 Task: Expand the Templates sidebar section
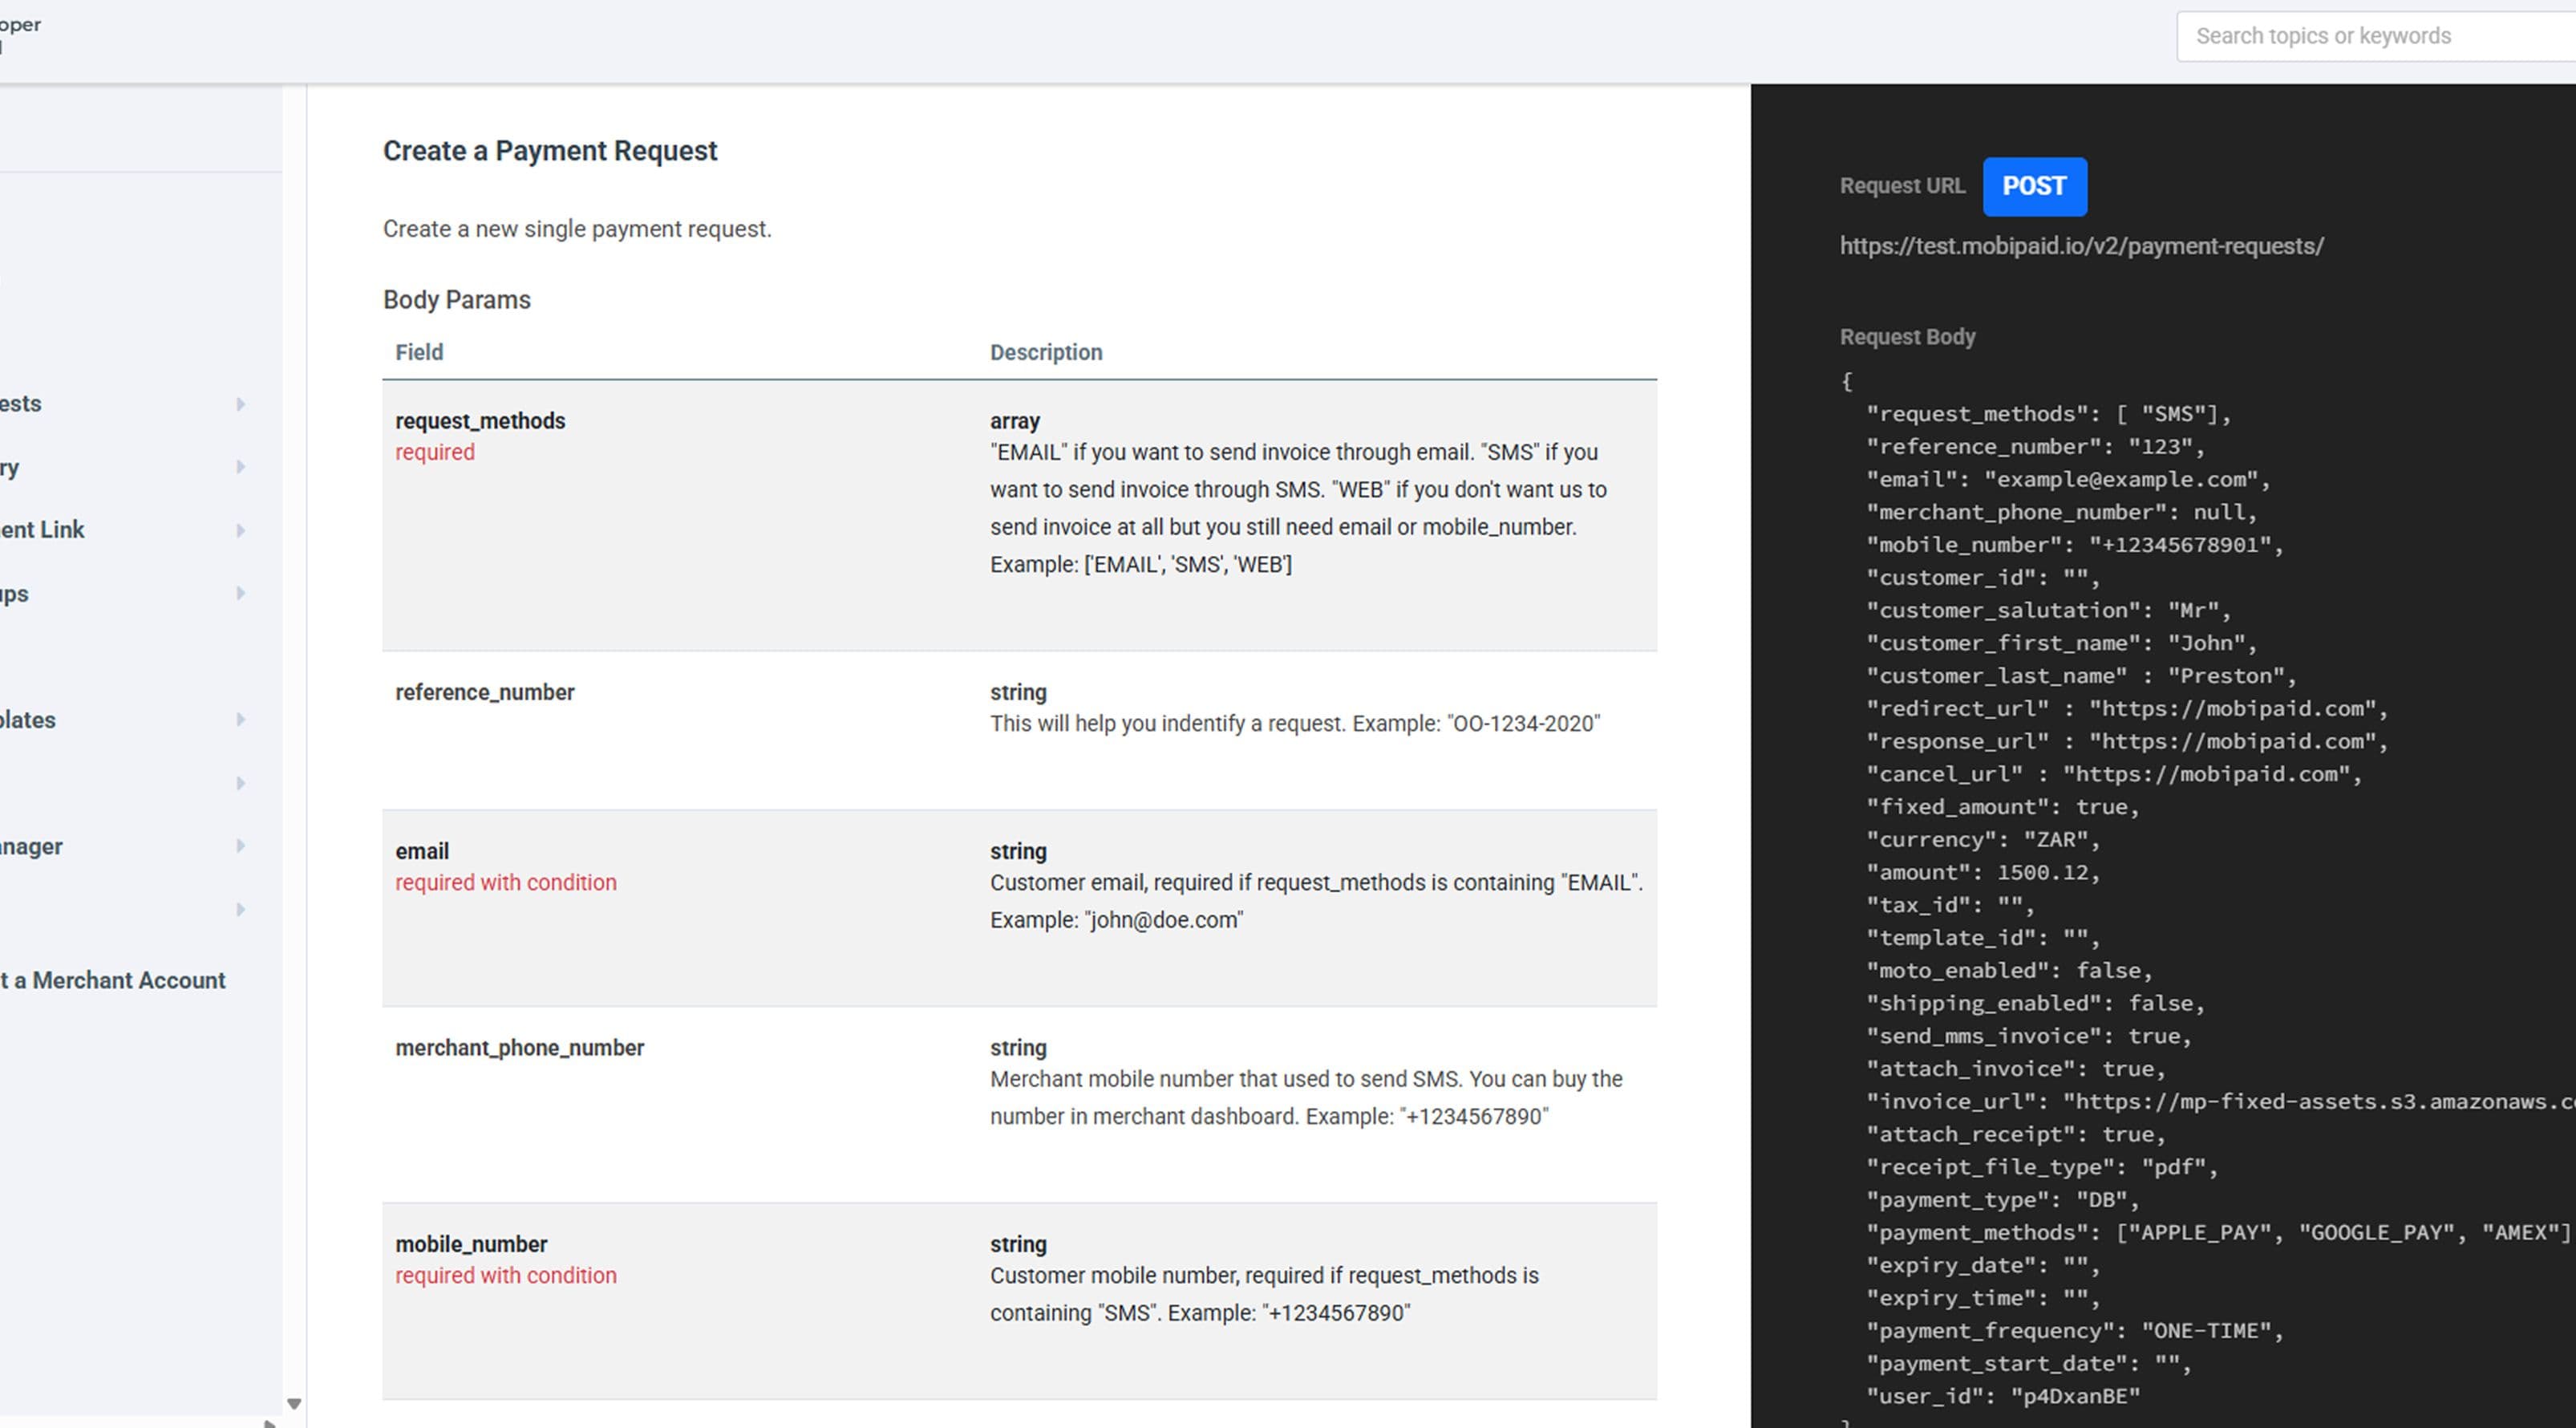point(239,719)
